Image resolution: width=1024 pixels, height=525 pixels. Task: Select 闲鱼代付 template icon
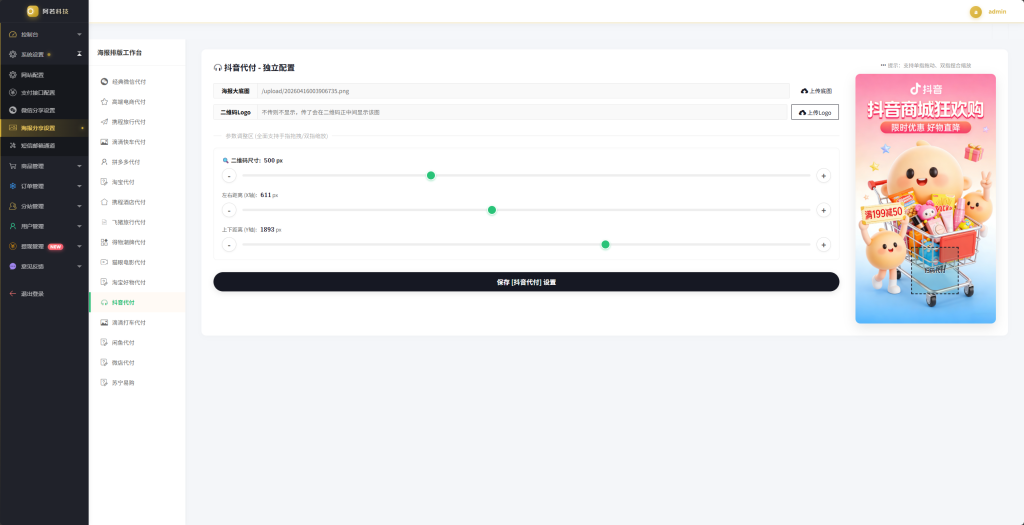[104, 343]
